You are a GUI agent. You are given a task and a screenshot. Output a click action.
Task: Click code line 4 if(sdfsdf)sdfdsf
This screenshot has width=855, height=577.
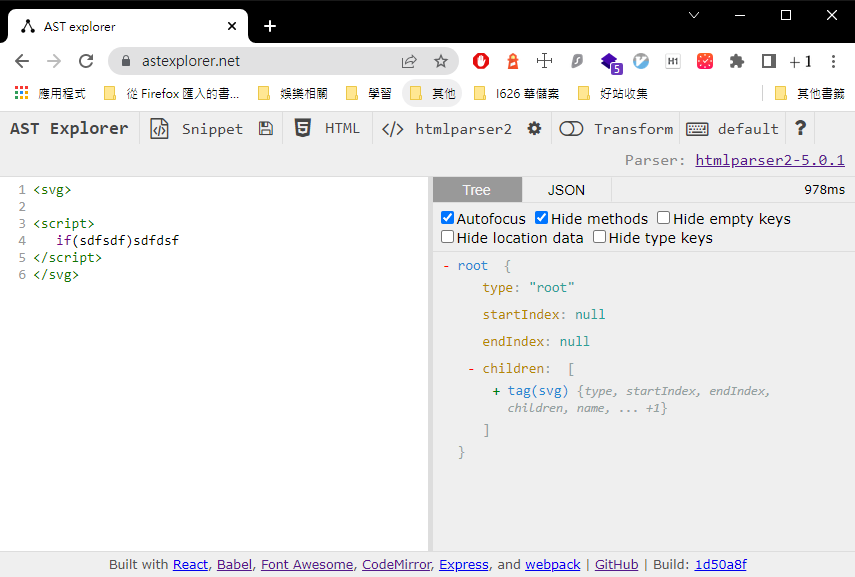(117, 241)
